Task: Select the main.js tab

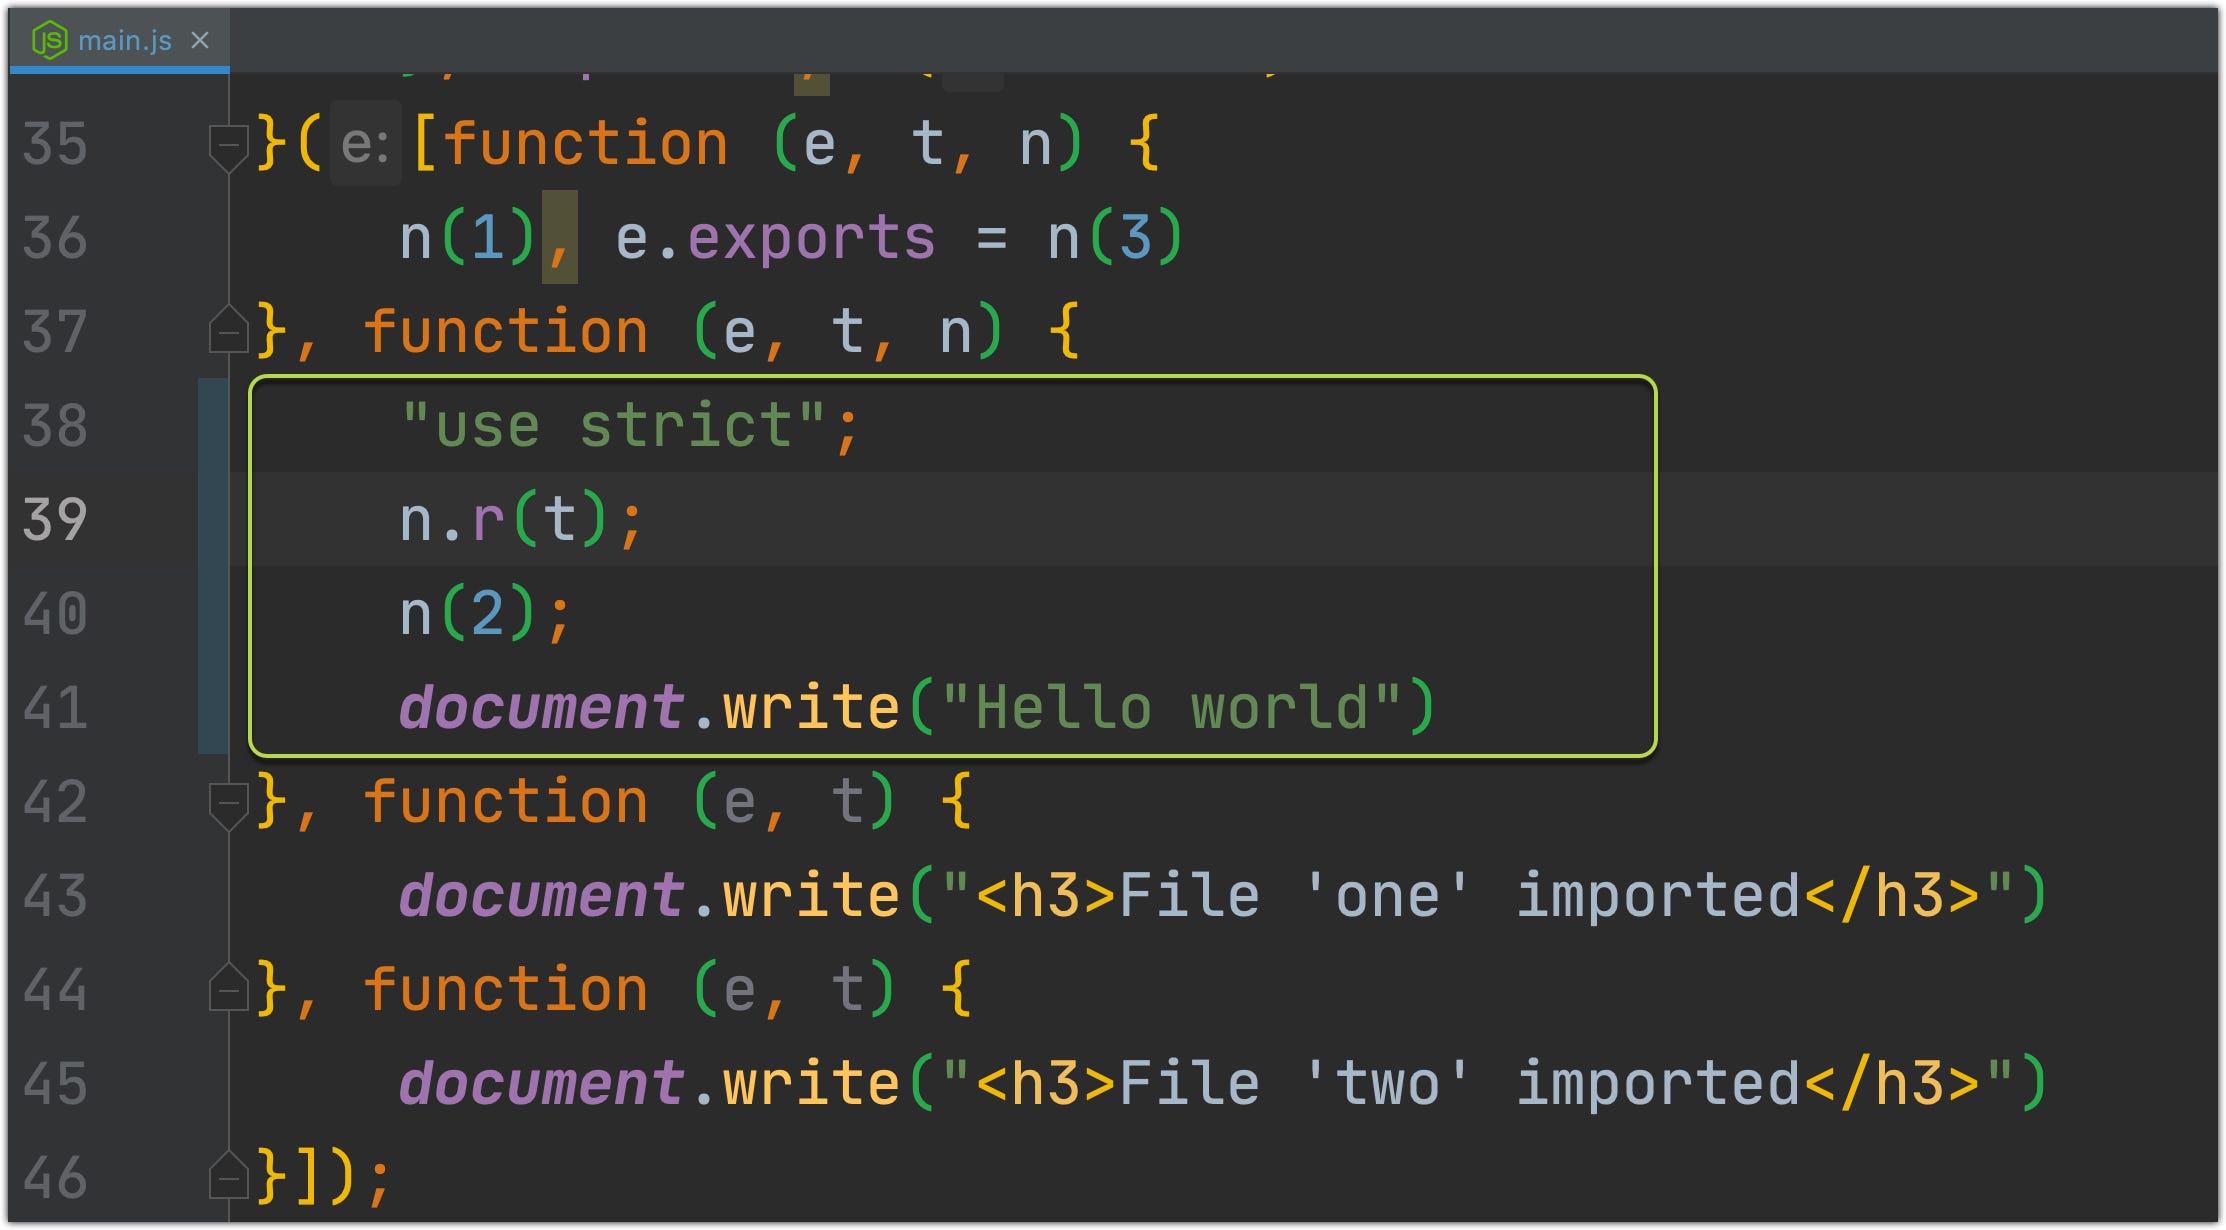Action: [124, 40]
